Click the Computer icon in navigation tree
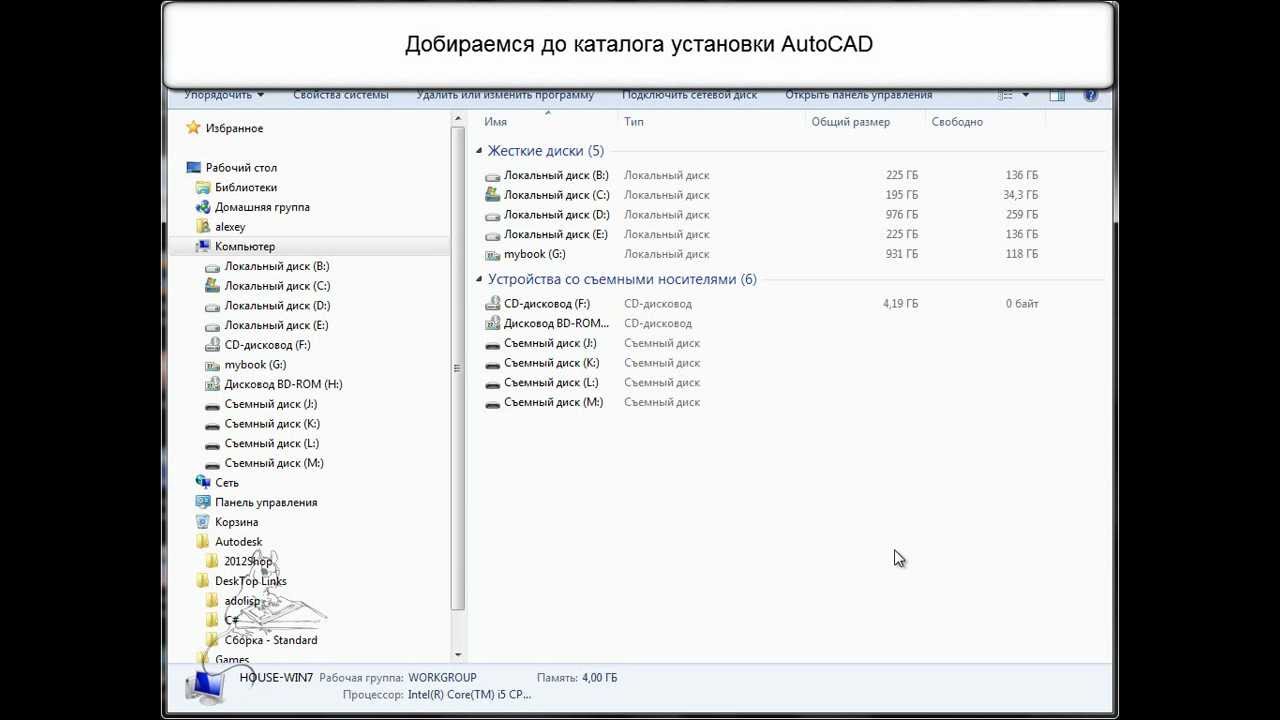This screenshot has width=1280, height=720. 203,246
